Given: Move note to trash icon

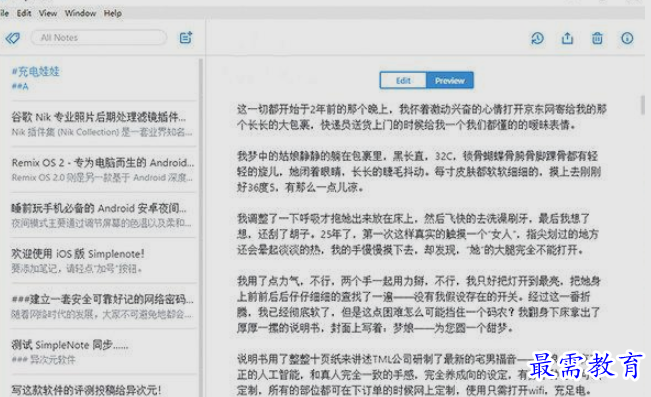Looking at the screenshot, I should click(x=597, y=38).
